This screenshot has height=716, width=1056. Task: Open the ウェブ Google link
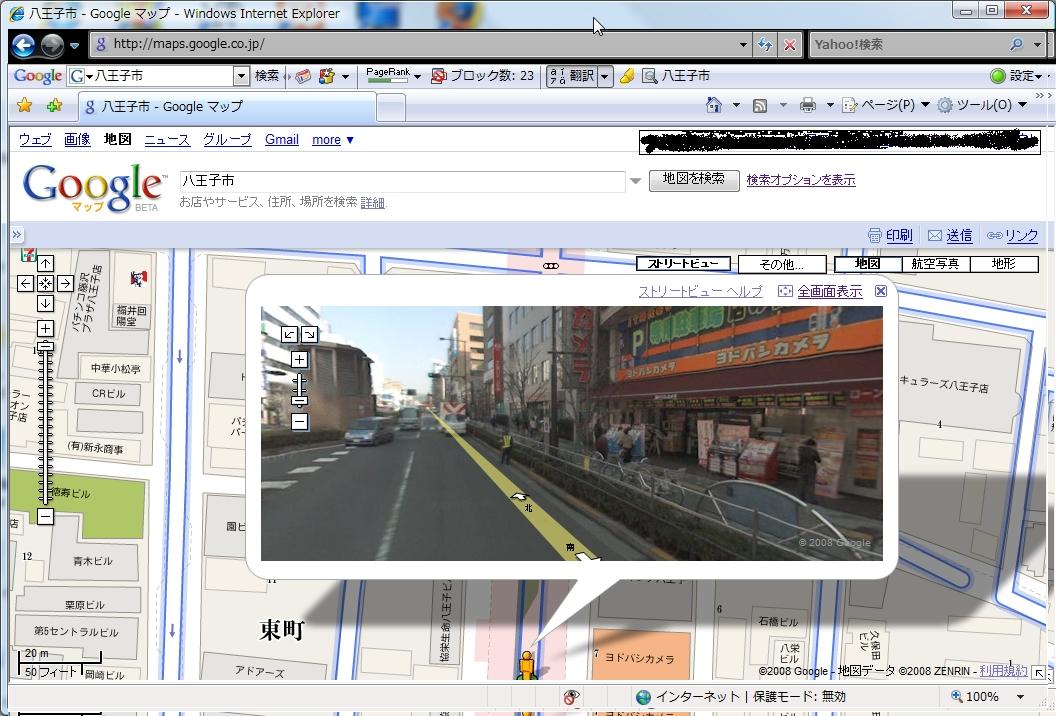(35, 139)
